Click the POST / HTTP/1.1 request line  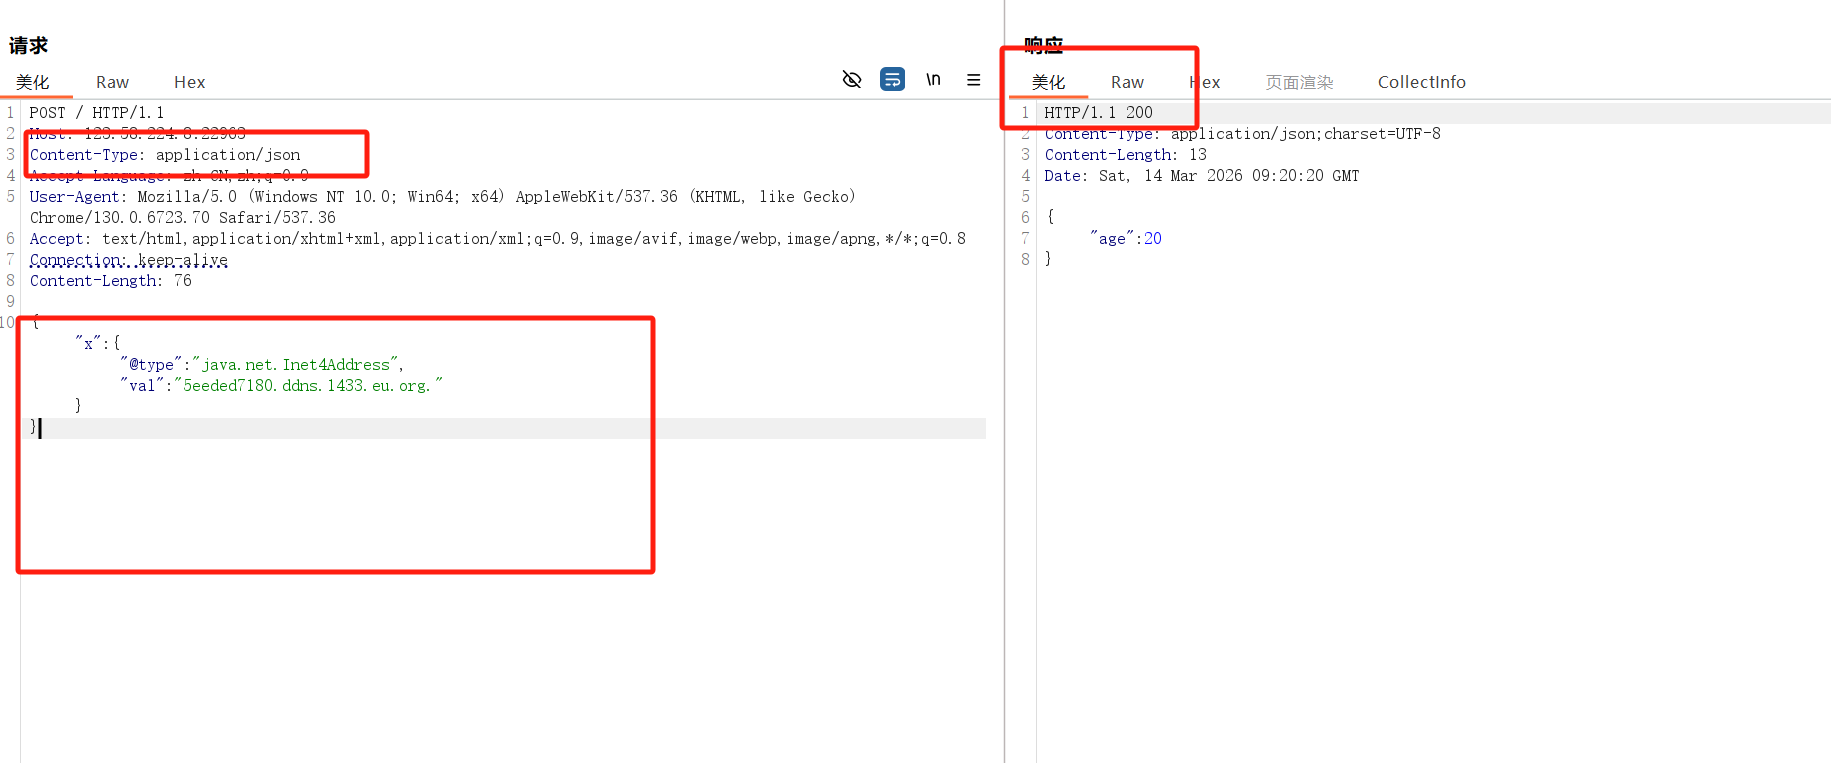[x=97, y=113]
